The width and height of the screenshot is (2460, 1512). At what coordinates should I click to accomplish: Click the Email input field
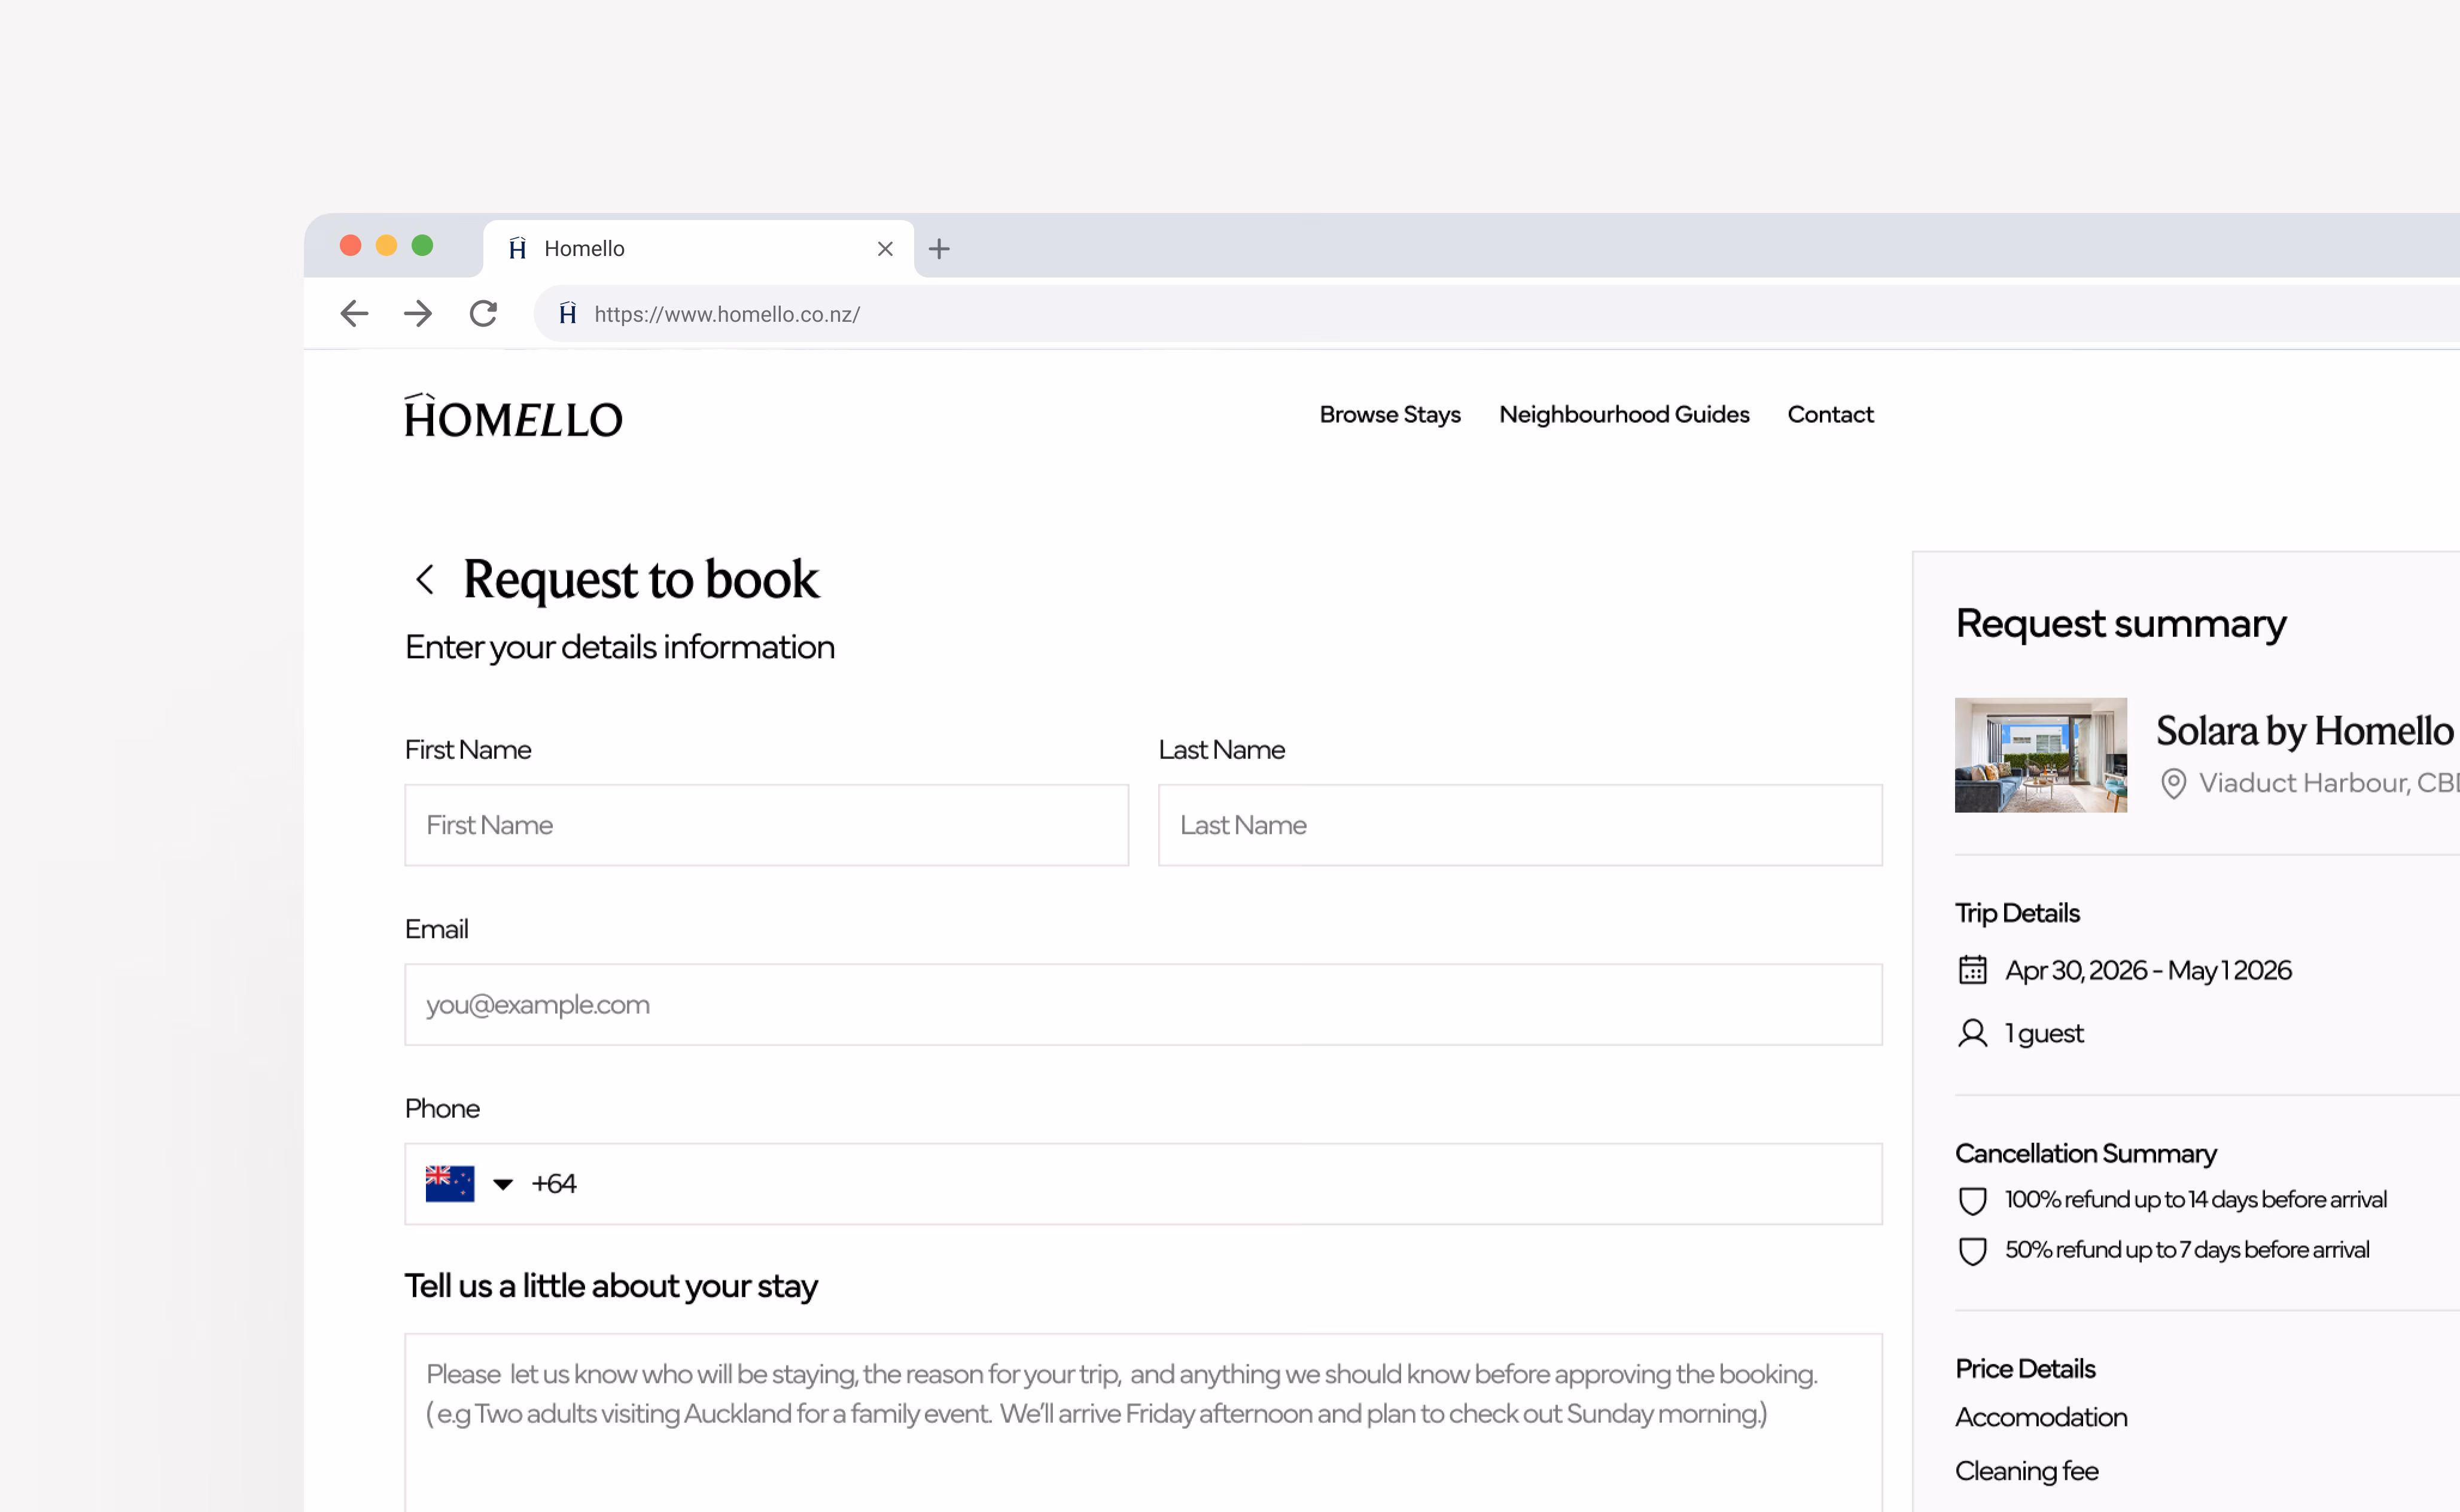pos(1143,1005)
